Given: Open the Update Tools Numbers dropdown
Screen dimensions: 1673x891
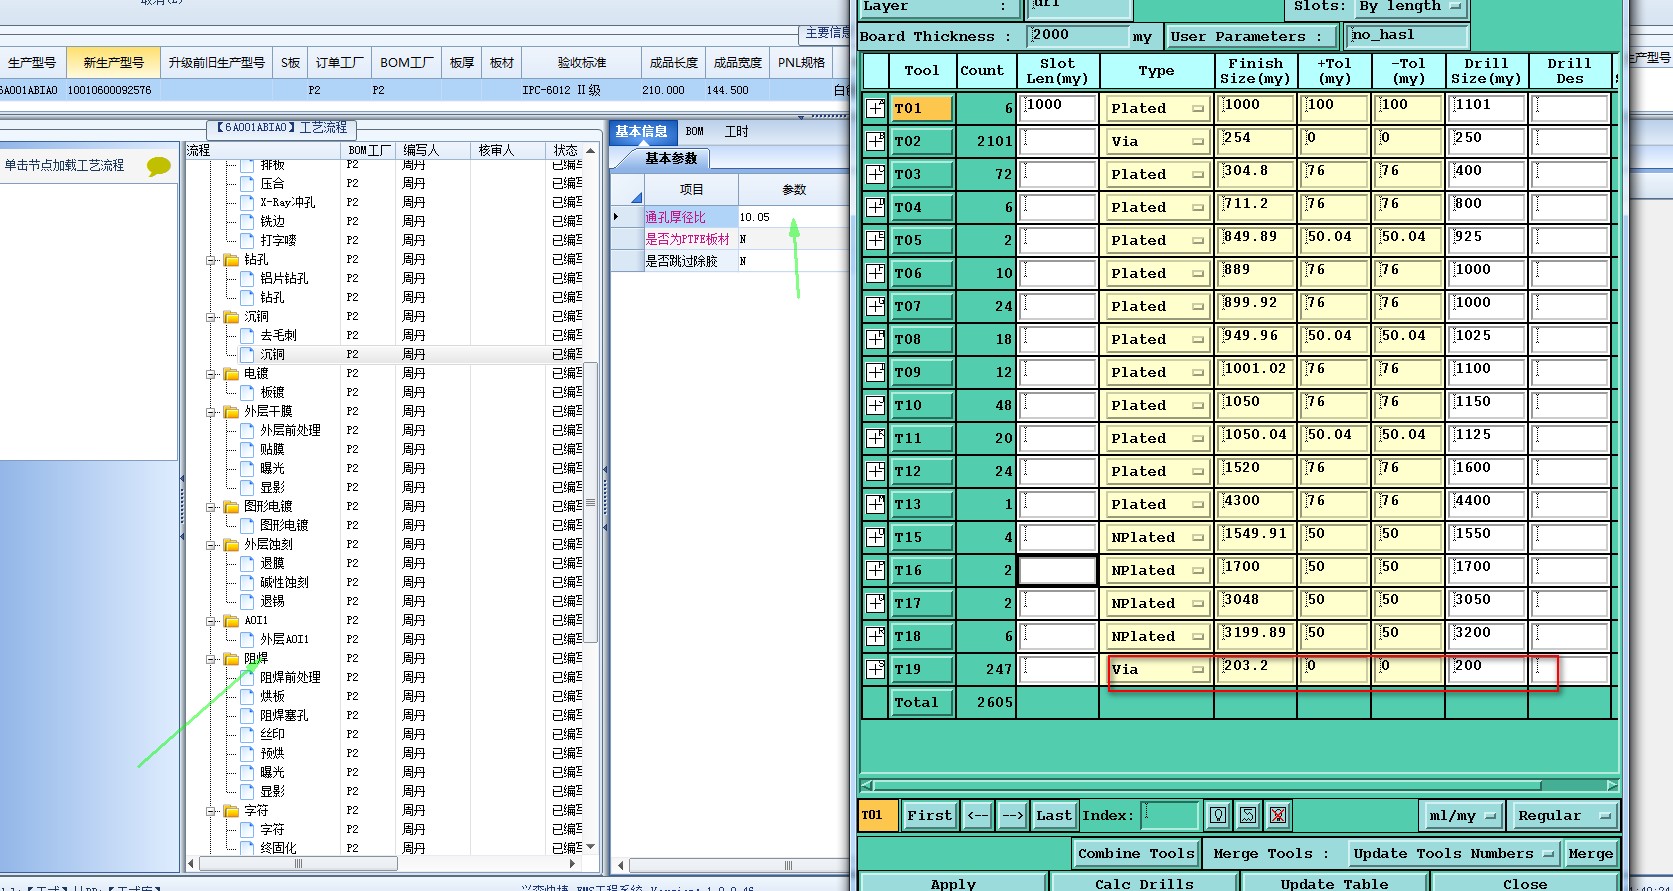Looking at the screenshot, I should coord(1453,854).
